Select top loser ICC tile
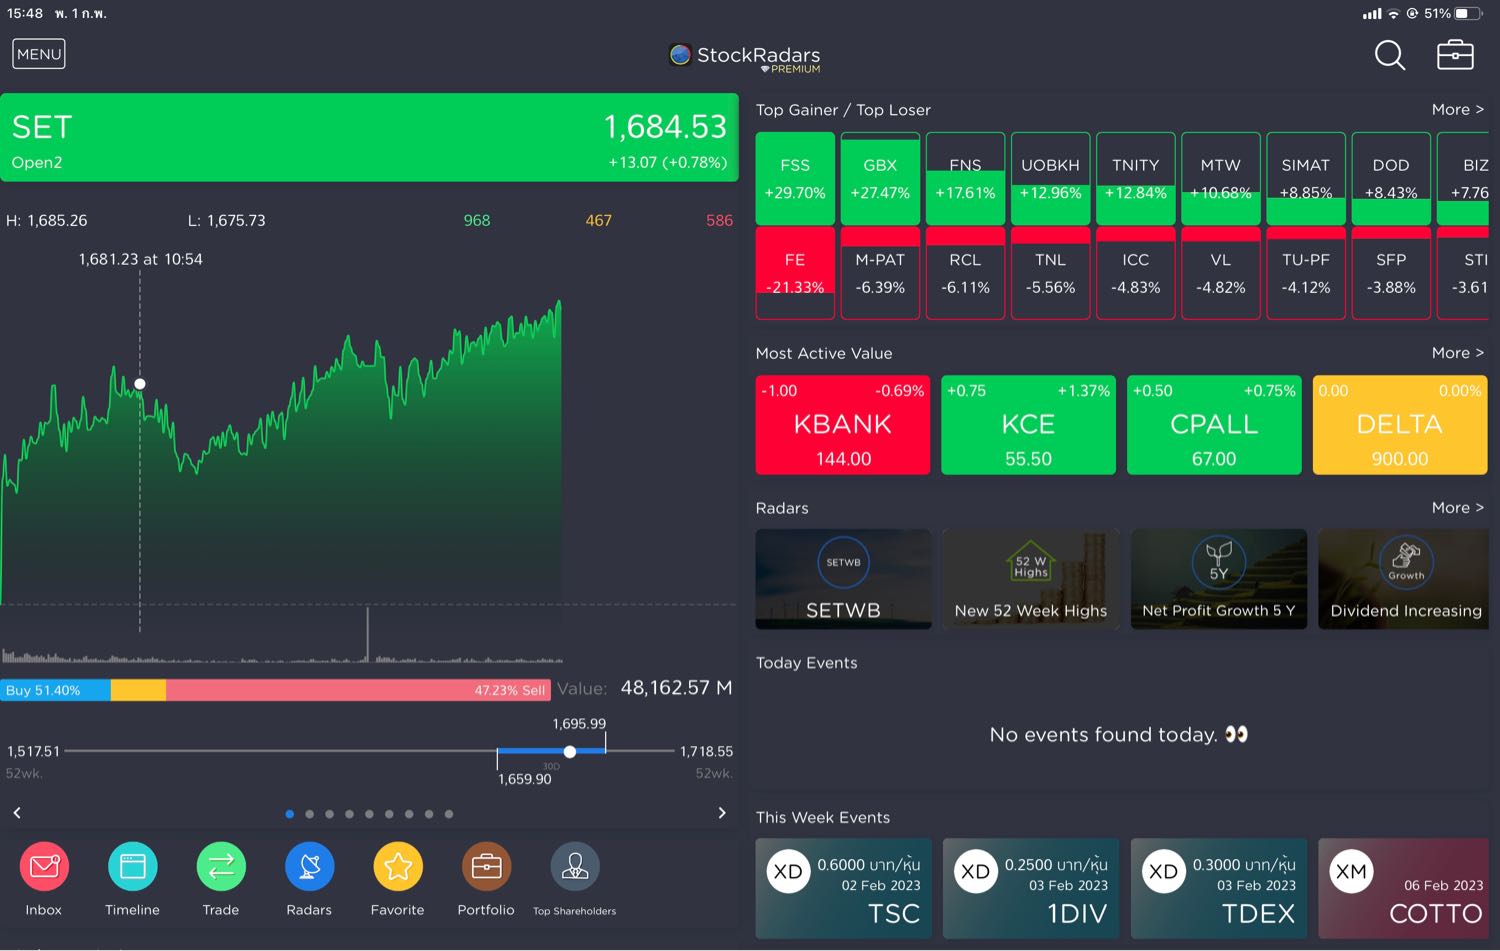Viewport: 1500px width, 951px height. coord(1136,273)
